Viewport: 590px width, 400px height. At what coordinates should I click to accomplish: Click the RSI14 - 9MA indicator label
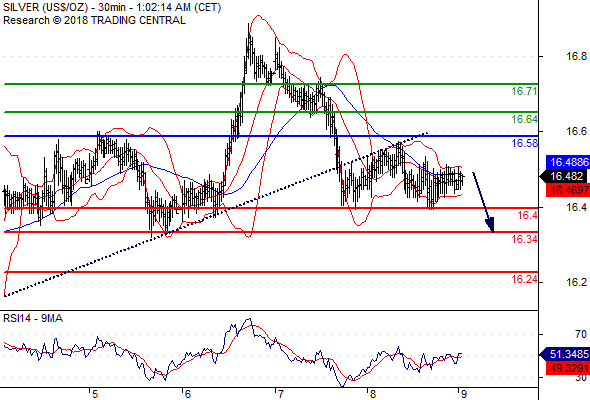[33, 318]
